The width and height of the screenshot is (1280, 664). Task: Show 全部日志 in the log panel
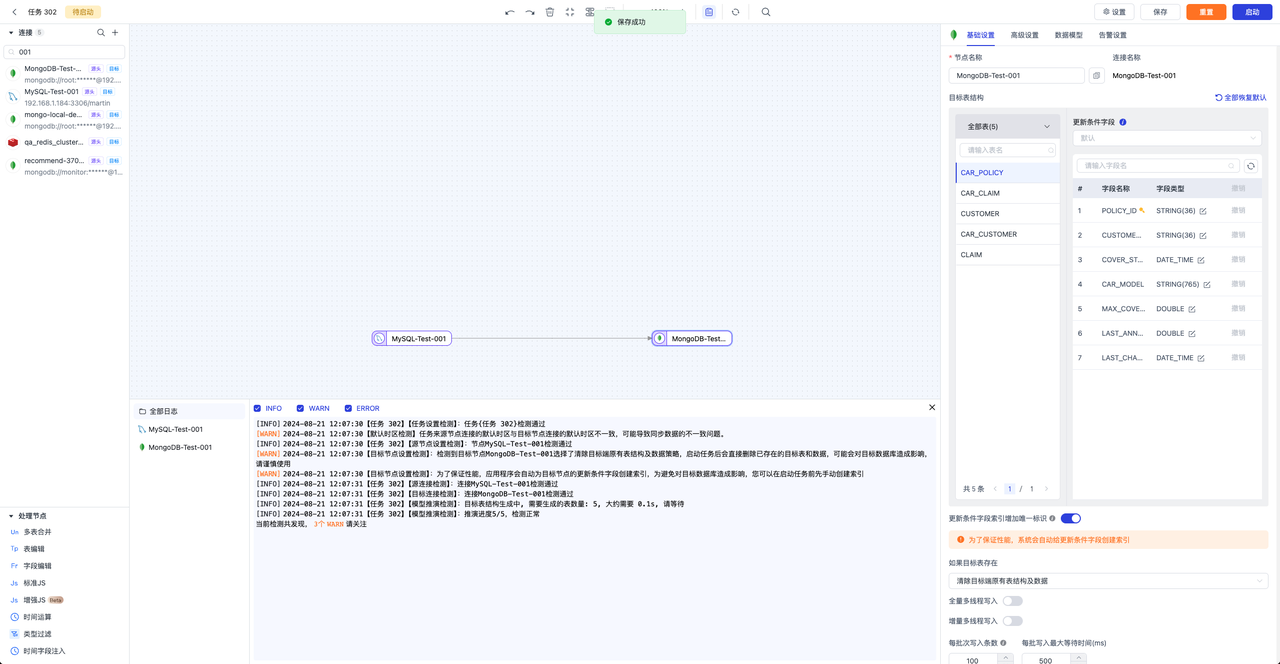point(189,411)
